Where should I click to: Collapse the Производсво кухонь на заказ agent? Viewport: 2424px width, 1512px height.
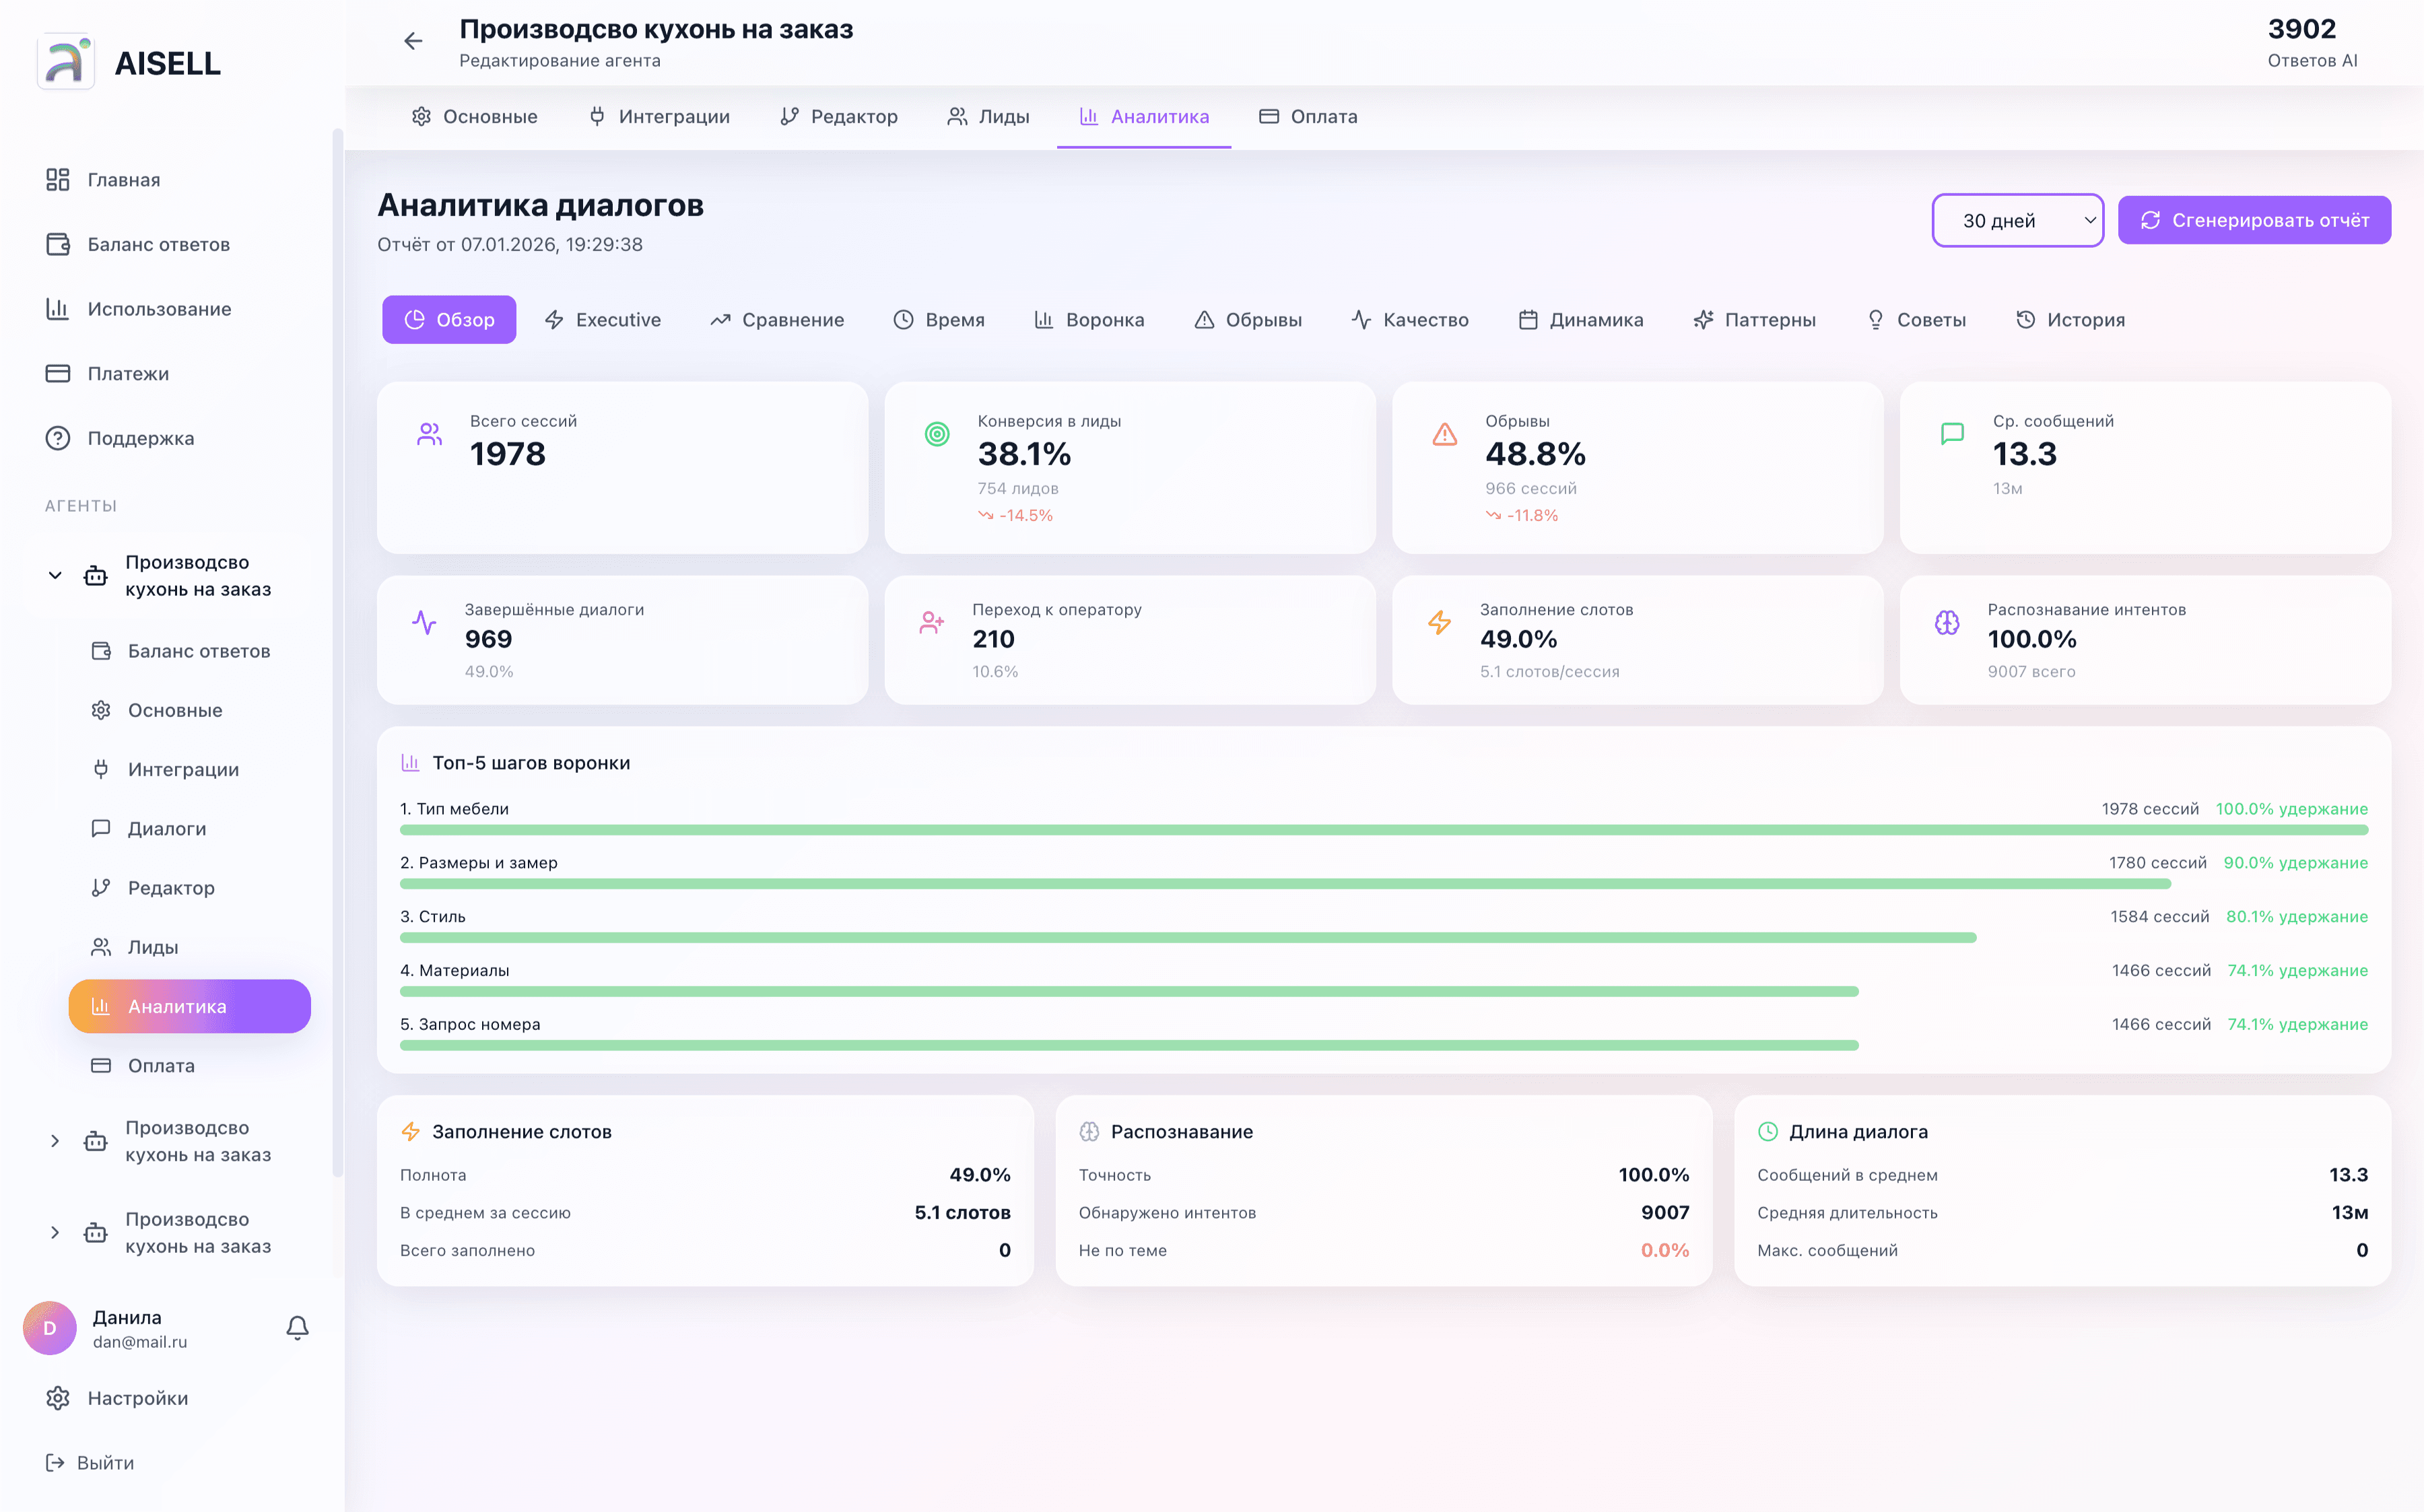coord(55,575)
